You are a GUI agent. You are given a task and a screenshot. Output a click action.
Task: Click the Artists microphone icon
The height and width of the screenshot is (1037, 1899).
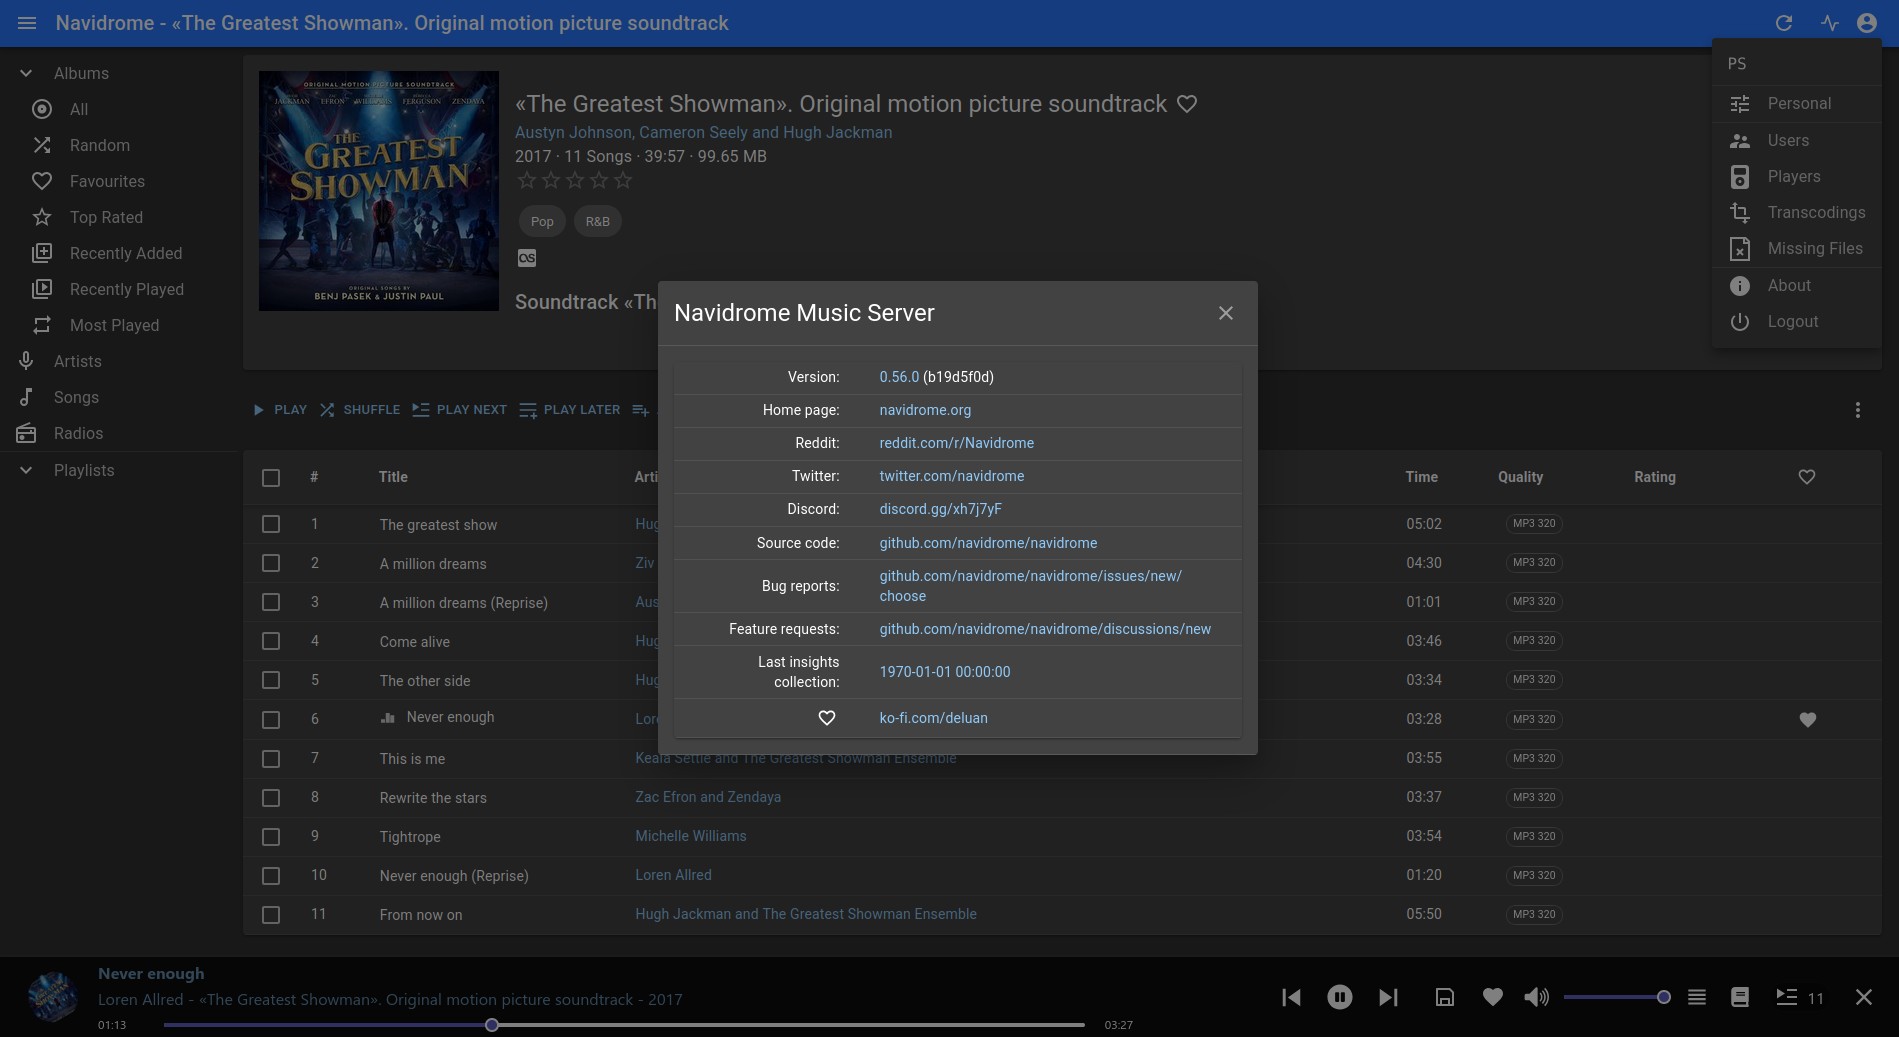coord(26,361)
